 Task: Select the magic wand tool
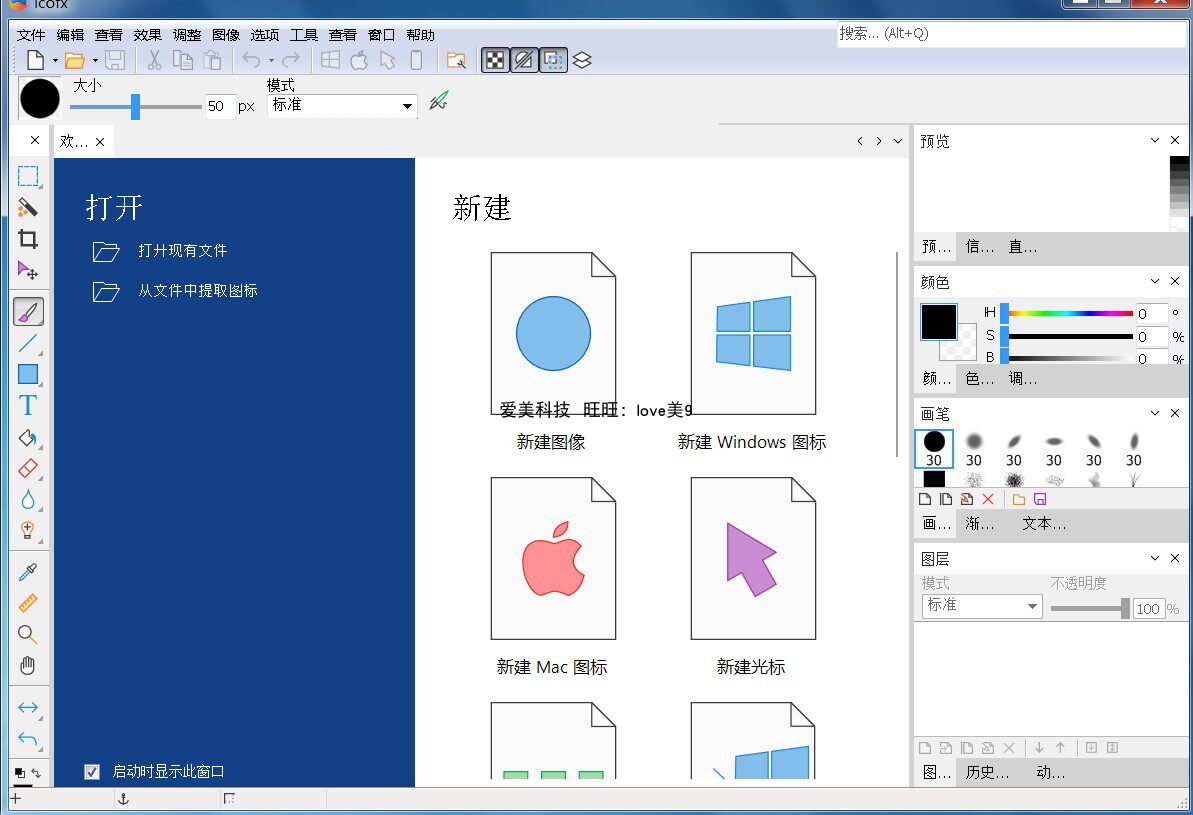[x=28, y=208]
